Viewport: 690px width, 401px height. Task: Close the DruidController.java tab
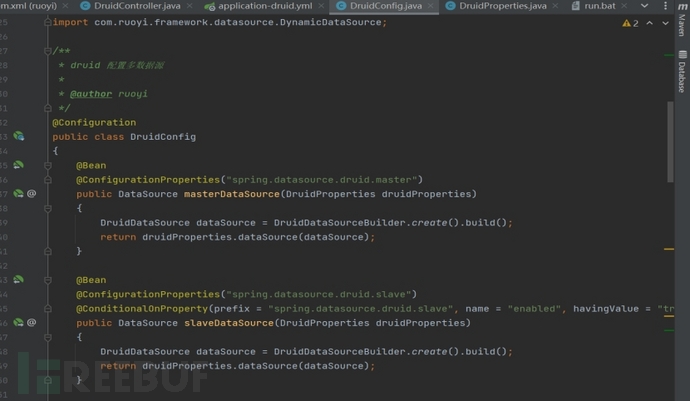click(190, 6)
